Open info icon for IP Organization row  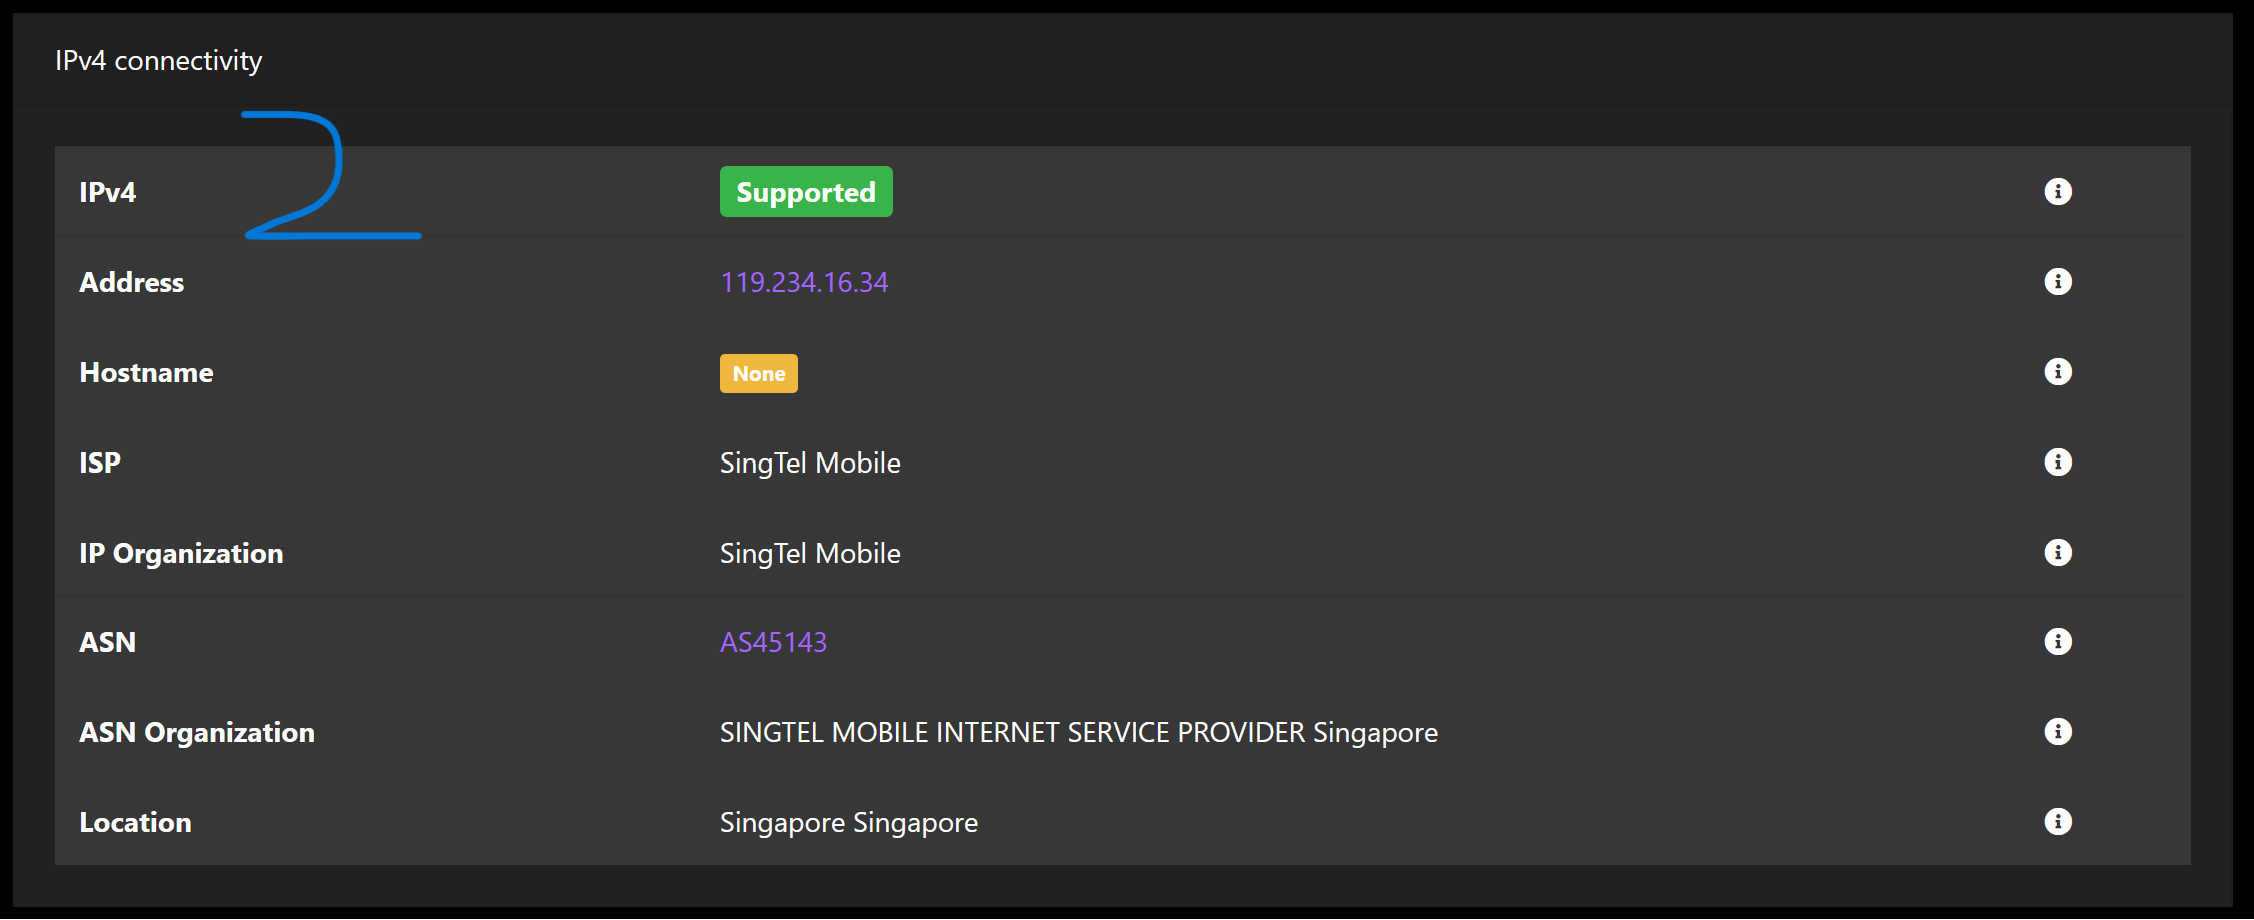tap(2057, 552)
